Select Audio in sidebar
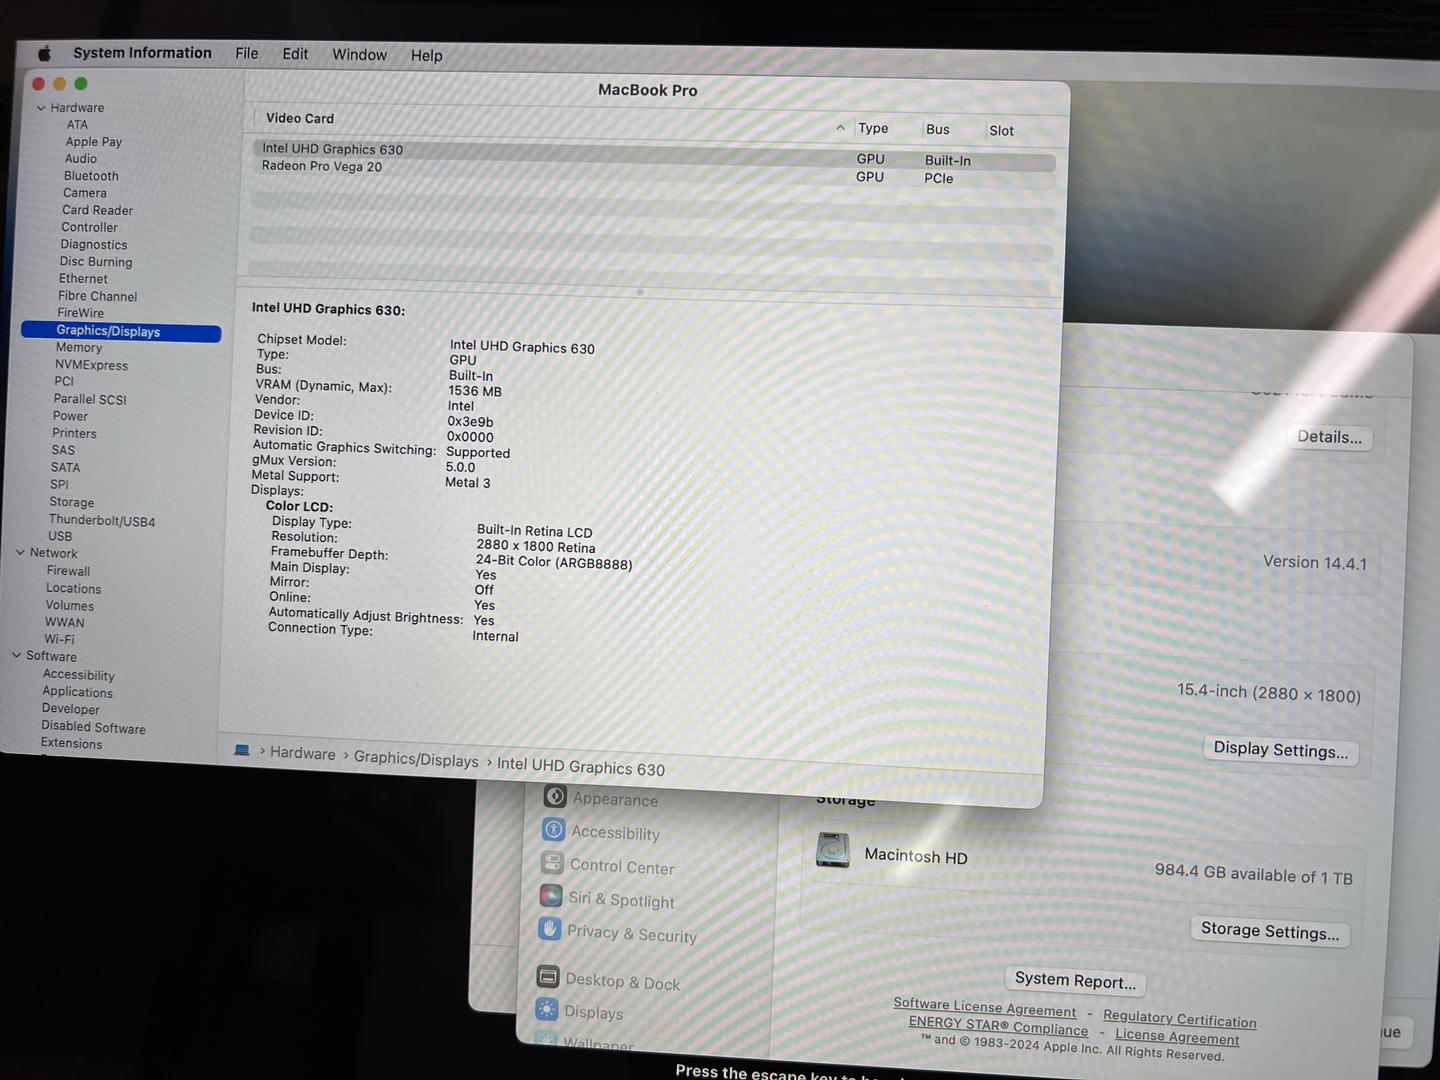 point(81,159)
